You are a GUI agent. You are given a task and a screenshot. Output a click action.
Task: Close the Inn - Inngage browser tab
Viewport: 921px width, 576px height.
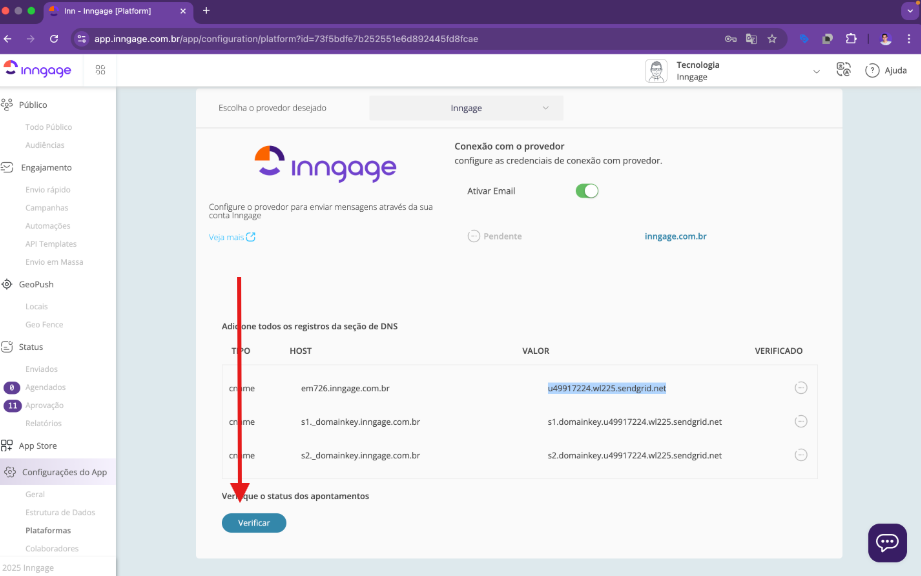(x=183, y=11)
